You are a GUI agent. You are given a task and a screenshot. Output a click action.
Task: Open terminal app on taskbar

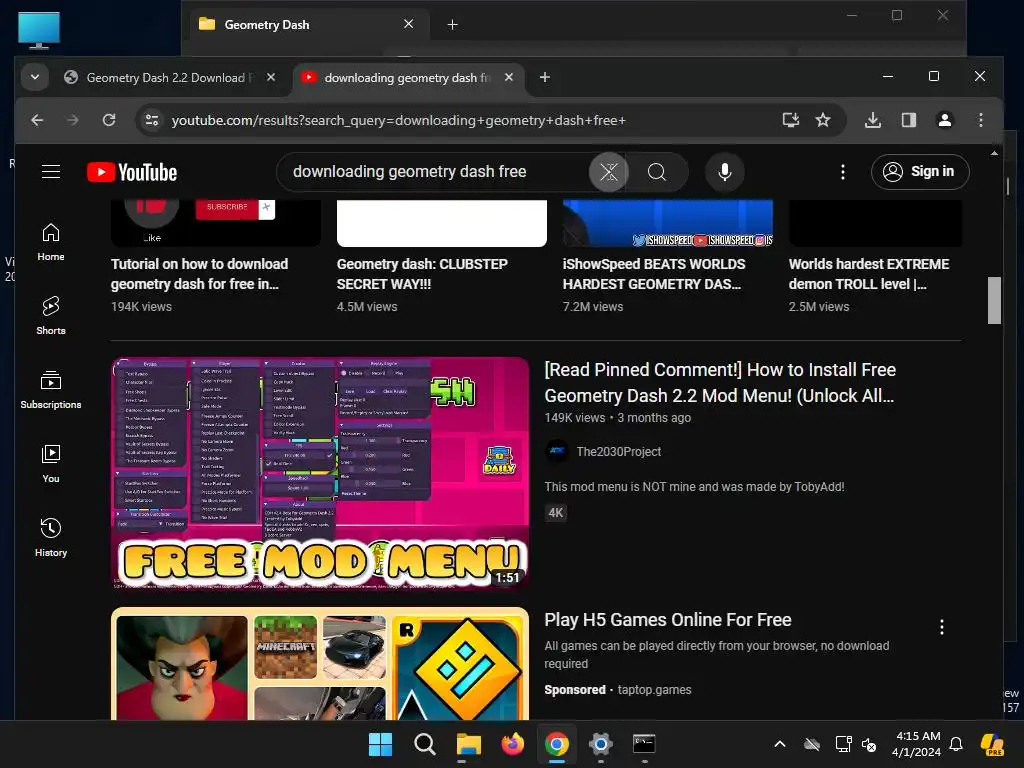644,744
